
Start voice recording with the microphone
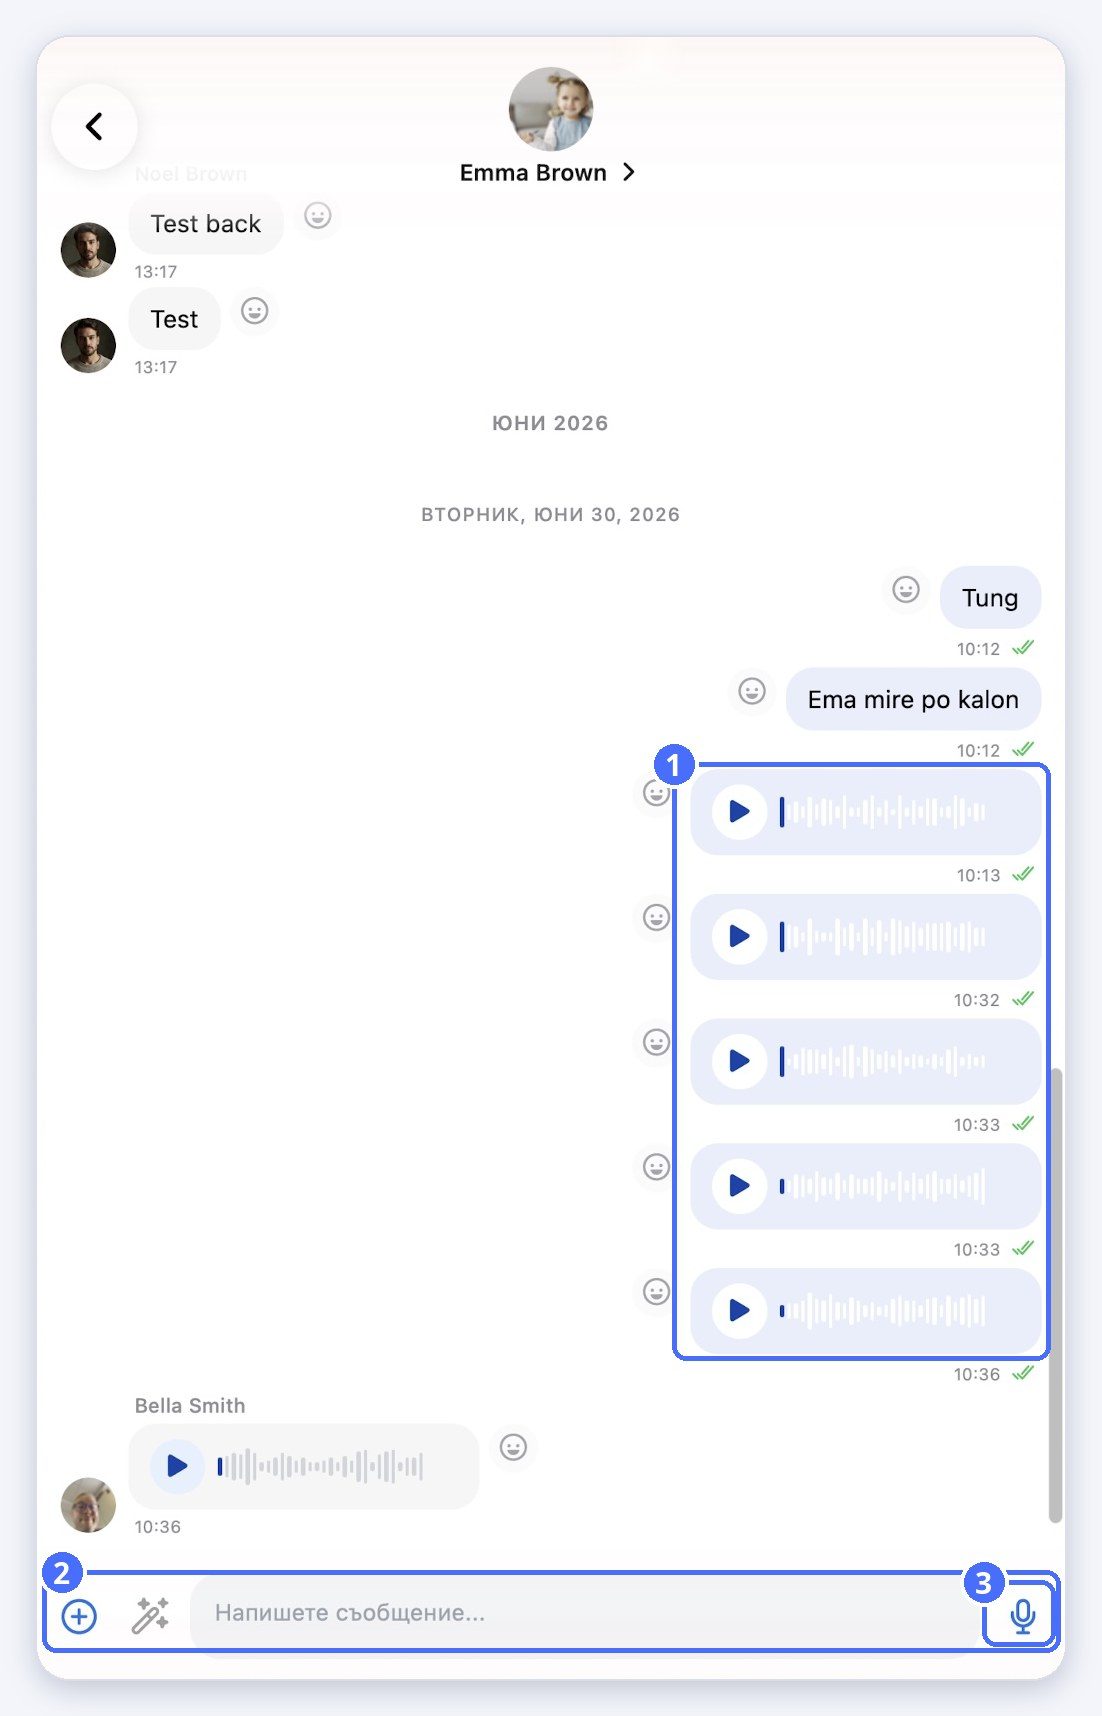pyautogui.click(x=1022, y=1616)
